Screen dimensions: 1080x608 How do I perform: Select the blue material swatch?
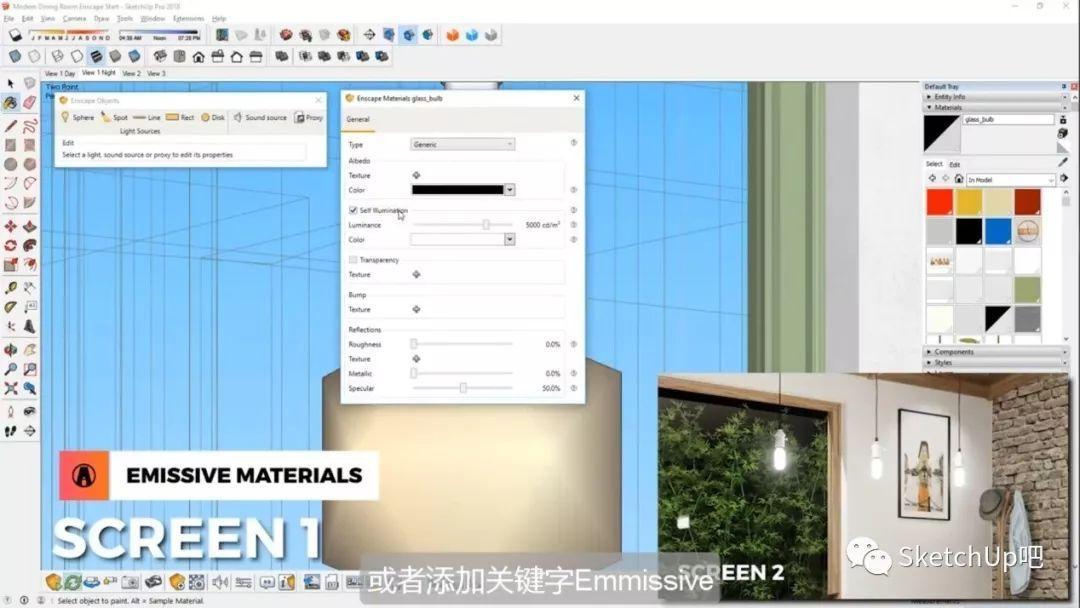pos(997,231)
